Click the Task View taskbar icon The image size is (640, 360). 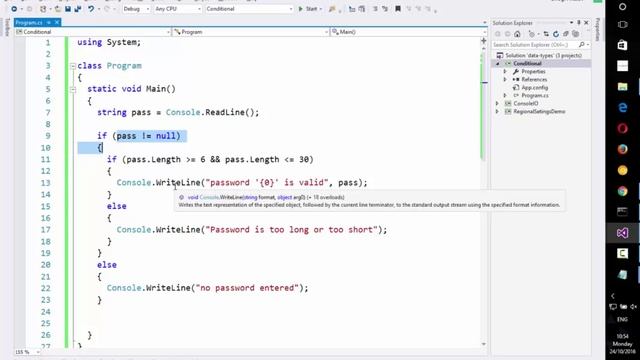tap(622, 24)
